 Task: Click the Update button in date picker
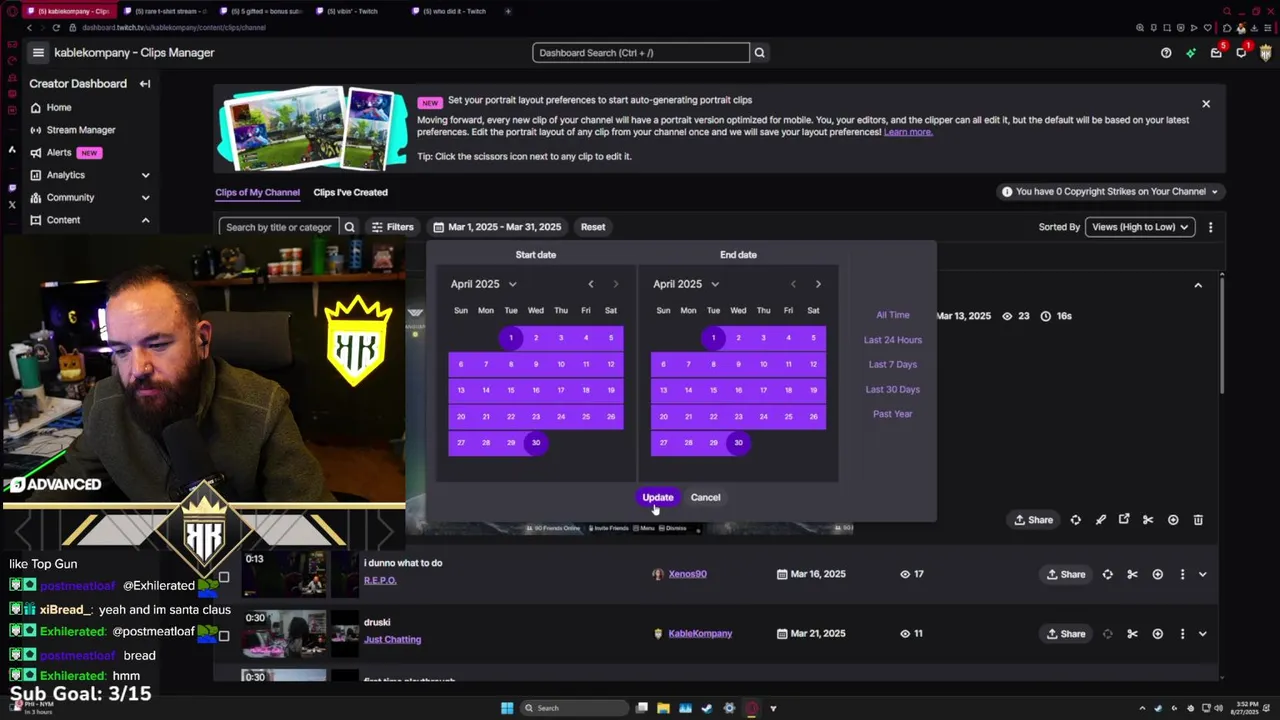tap(658, 498)
